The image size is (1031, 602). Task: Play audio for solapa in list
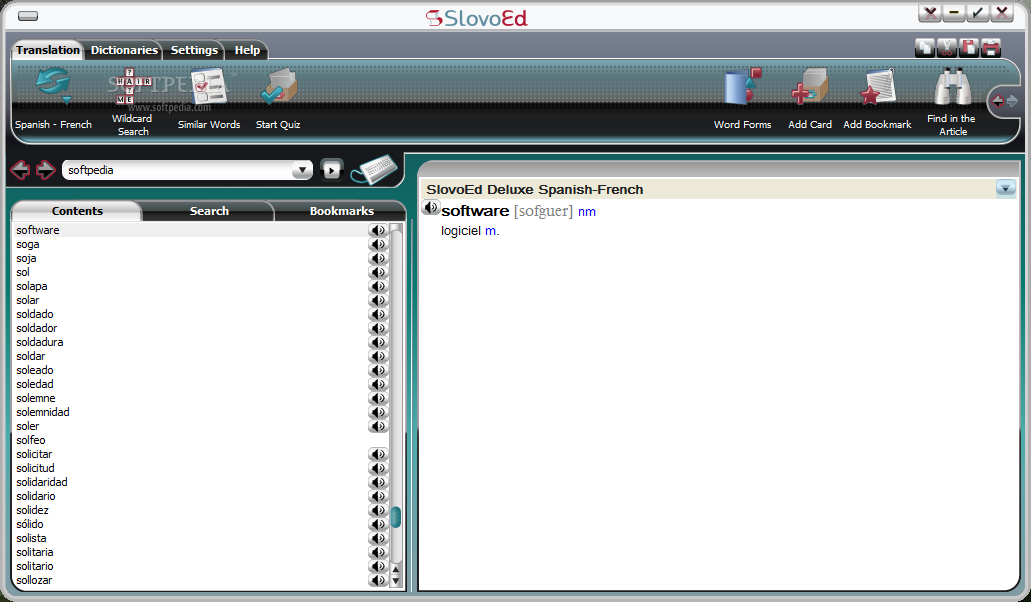378,287
